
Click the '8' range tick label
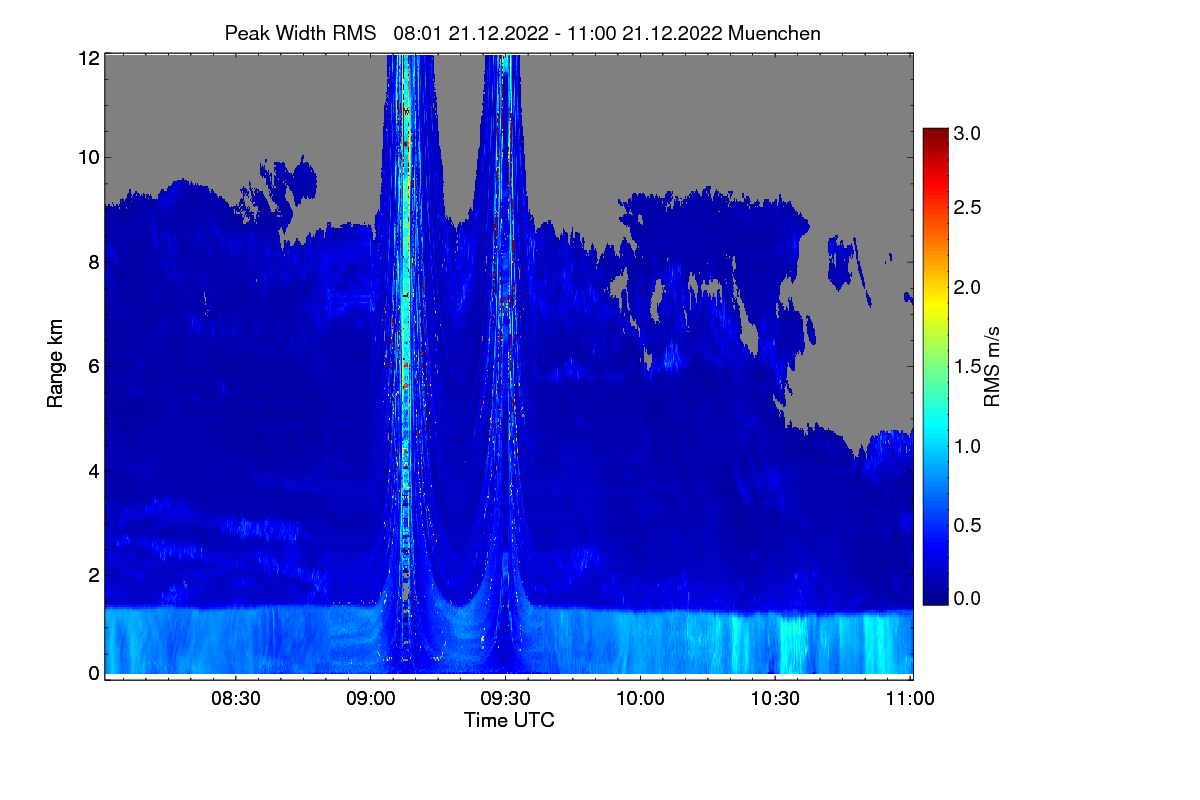93,262
